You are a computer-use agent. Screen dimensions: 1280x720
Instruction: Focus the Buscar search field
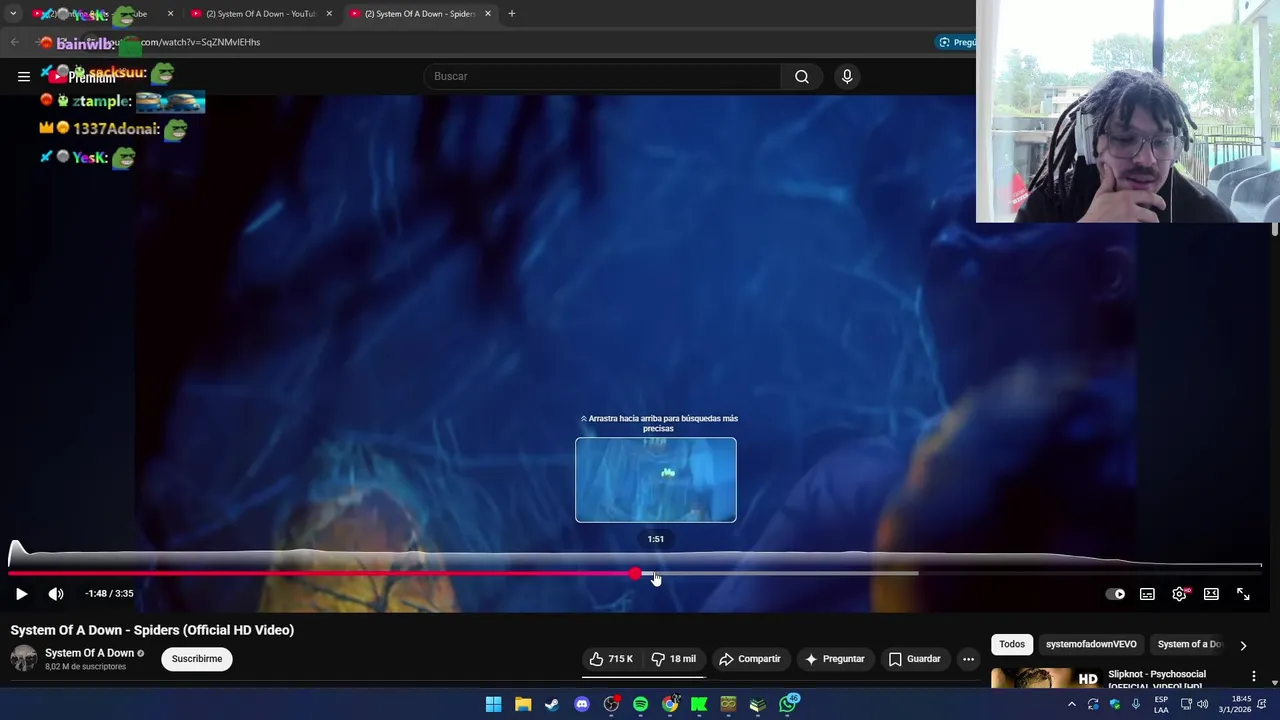(x=602, y=76)
